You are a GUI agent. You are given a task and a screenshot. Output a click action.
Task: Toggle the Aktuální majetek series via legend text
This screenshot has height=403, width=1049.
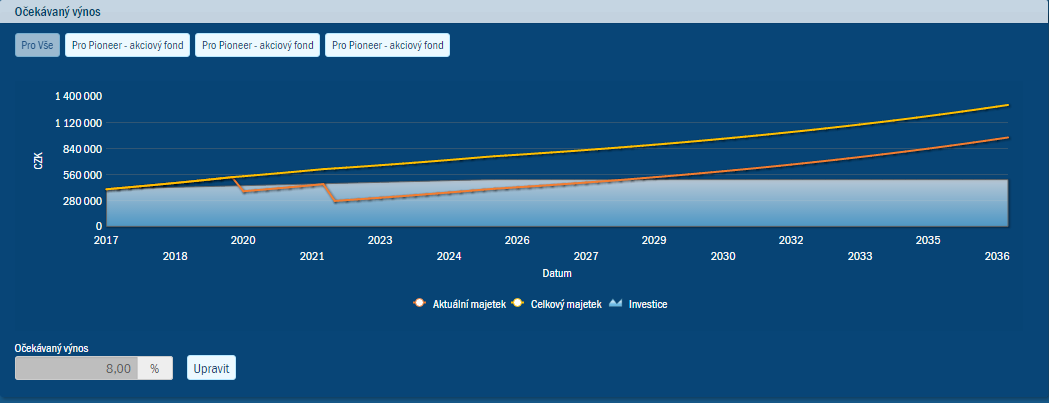coord(468,303)
